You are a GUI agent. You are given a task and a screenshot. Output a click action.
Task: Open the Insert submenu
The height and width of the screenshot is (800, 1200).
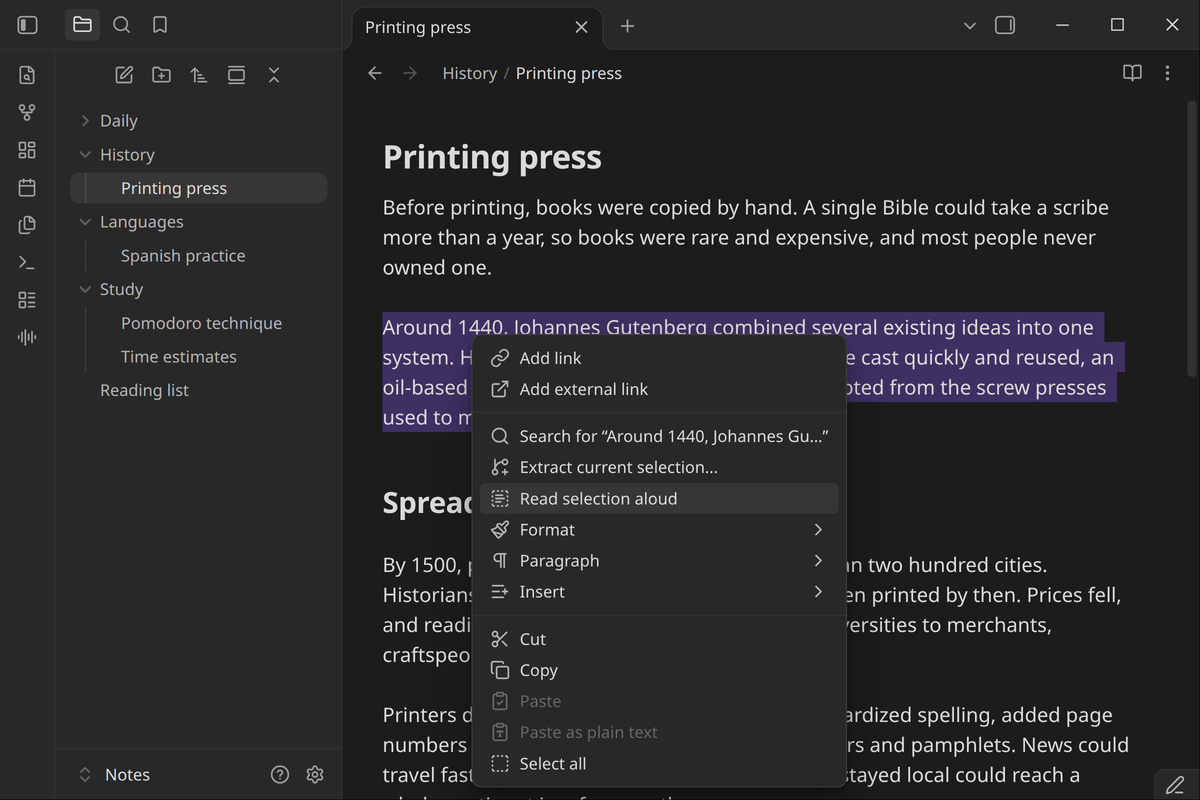pos(659,592)
